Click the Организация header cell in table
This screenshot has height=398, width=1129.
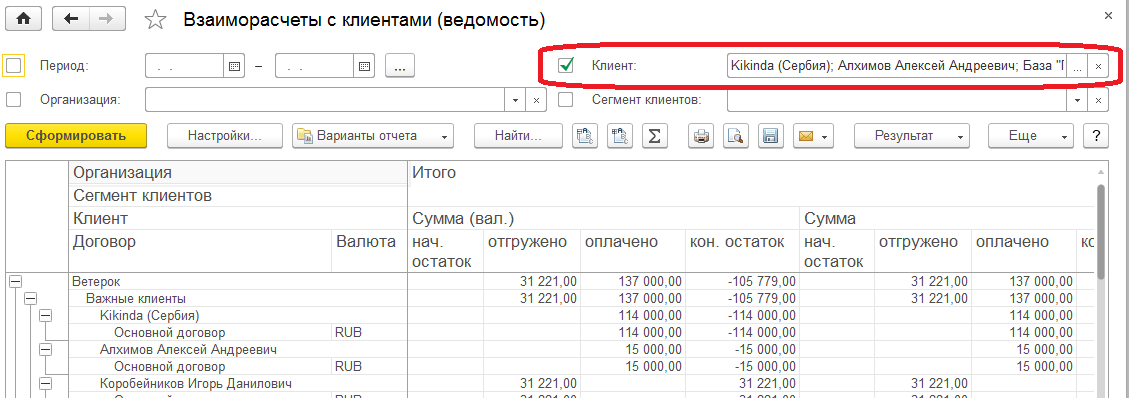(x=238, y=173)
